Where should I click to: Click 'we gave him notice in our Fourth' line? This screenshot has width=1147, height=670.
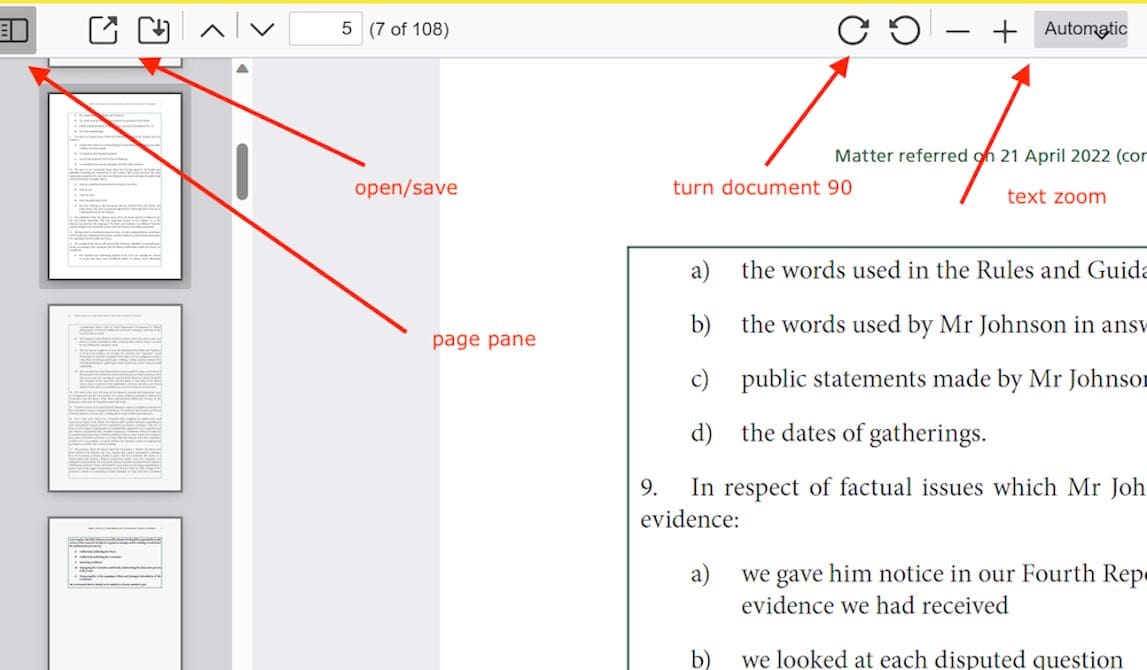point(944,573)
